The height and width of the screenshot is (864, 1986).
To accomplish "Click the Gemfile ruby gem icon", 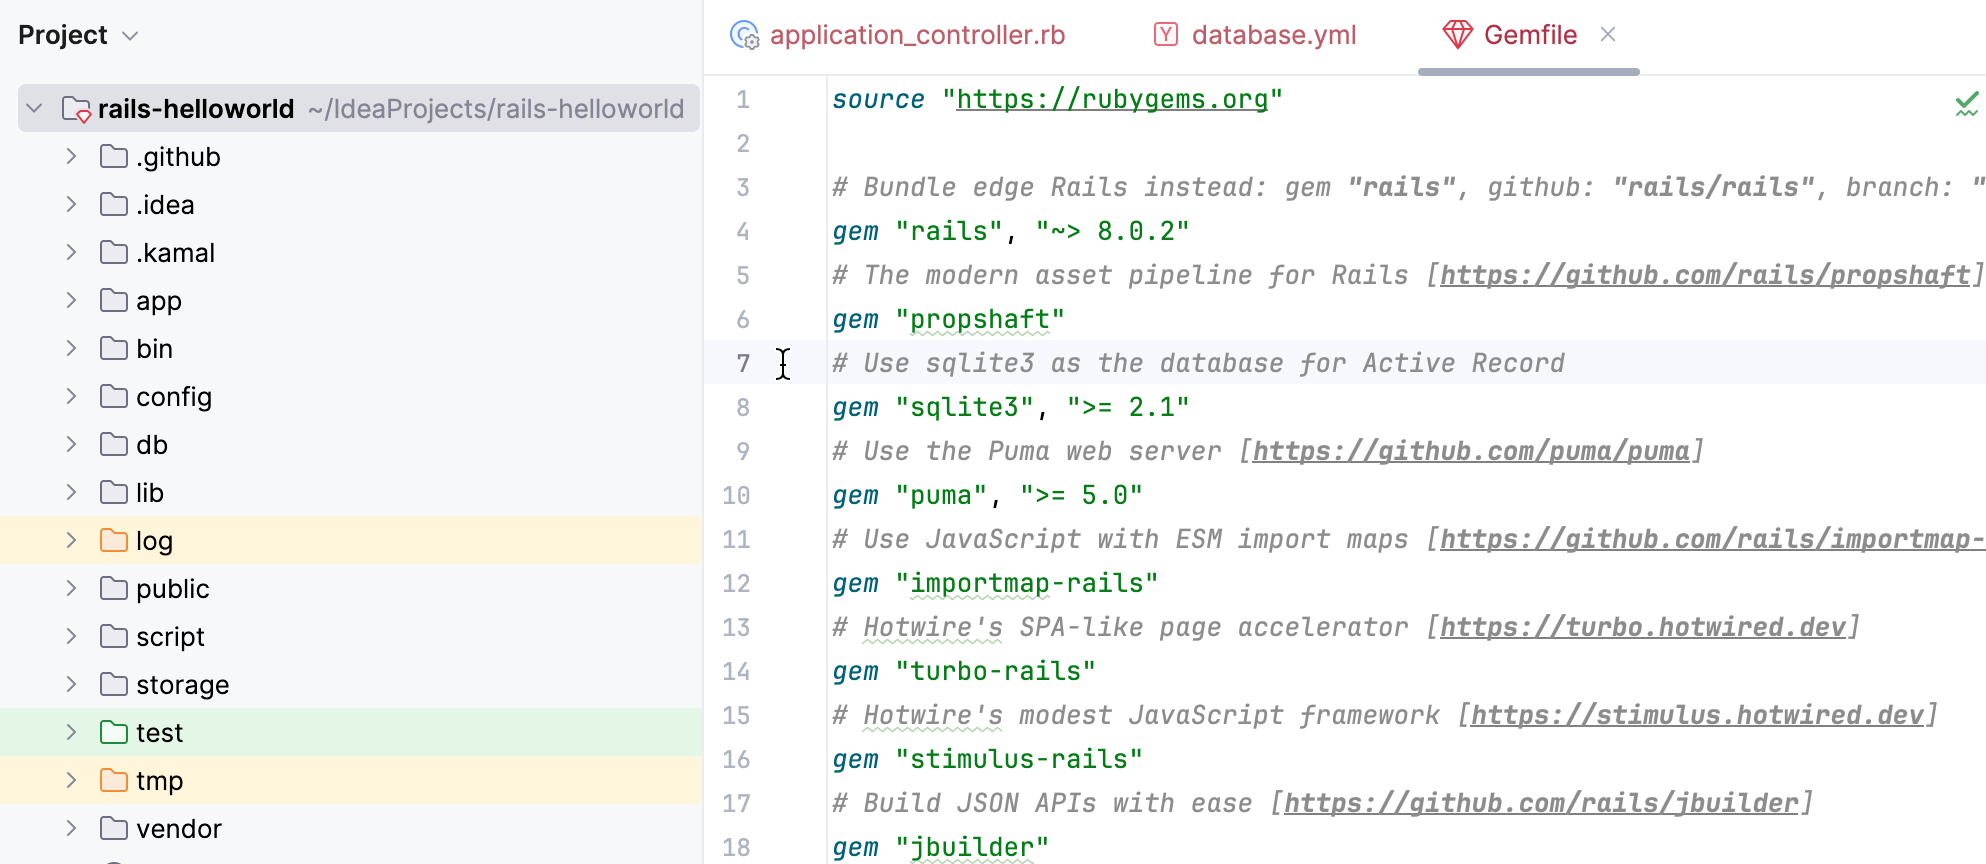I will click(1457, 35).
